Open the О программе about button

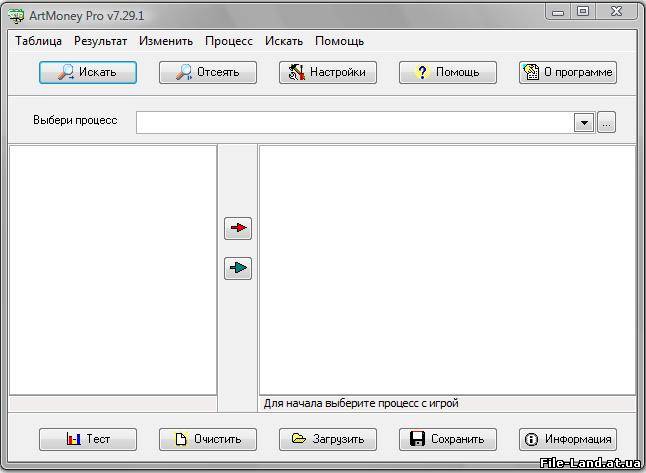(x=568, y=73)
